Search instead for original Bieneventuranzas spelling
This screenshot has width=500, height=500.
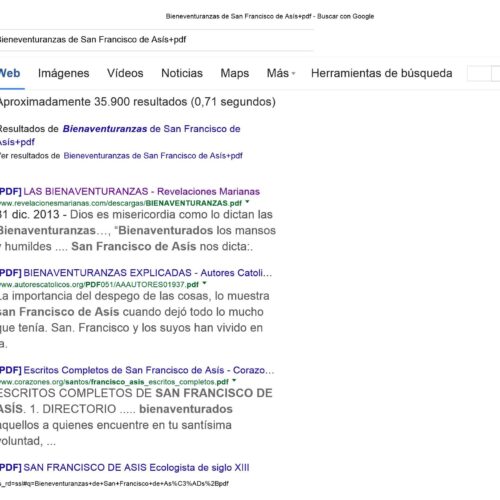click(153, 156)
